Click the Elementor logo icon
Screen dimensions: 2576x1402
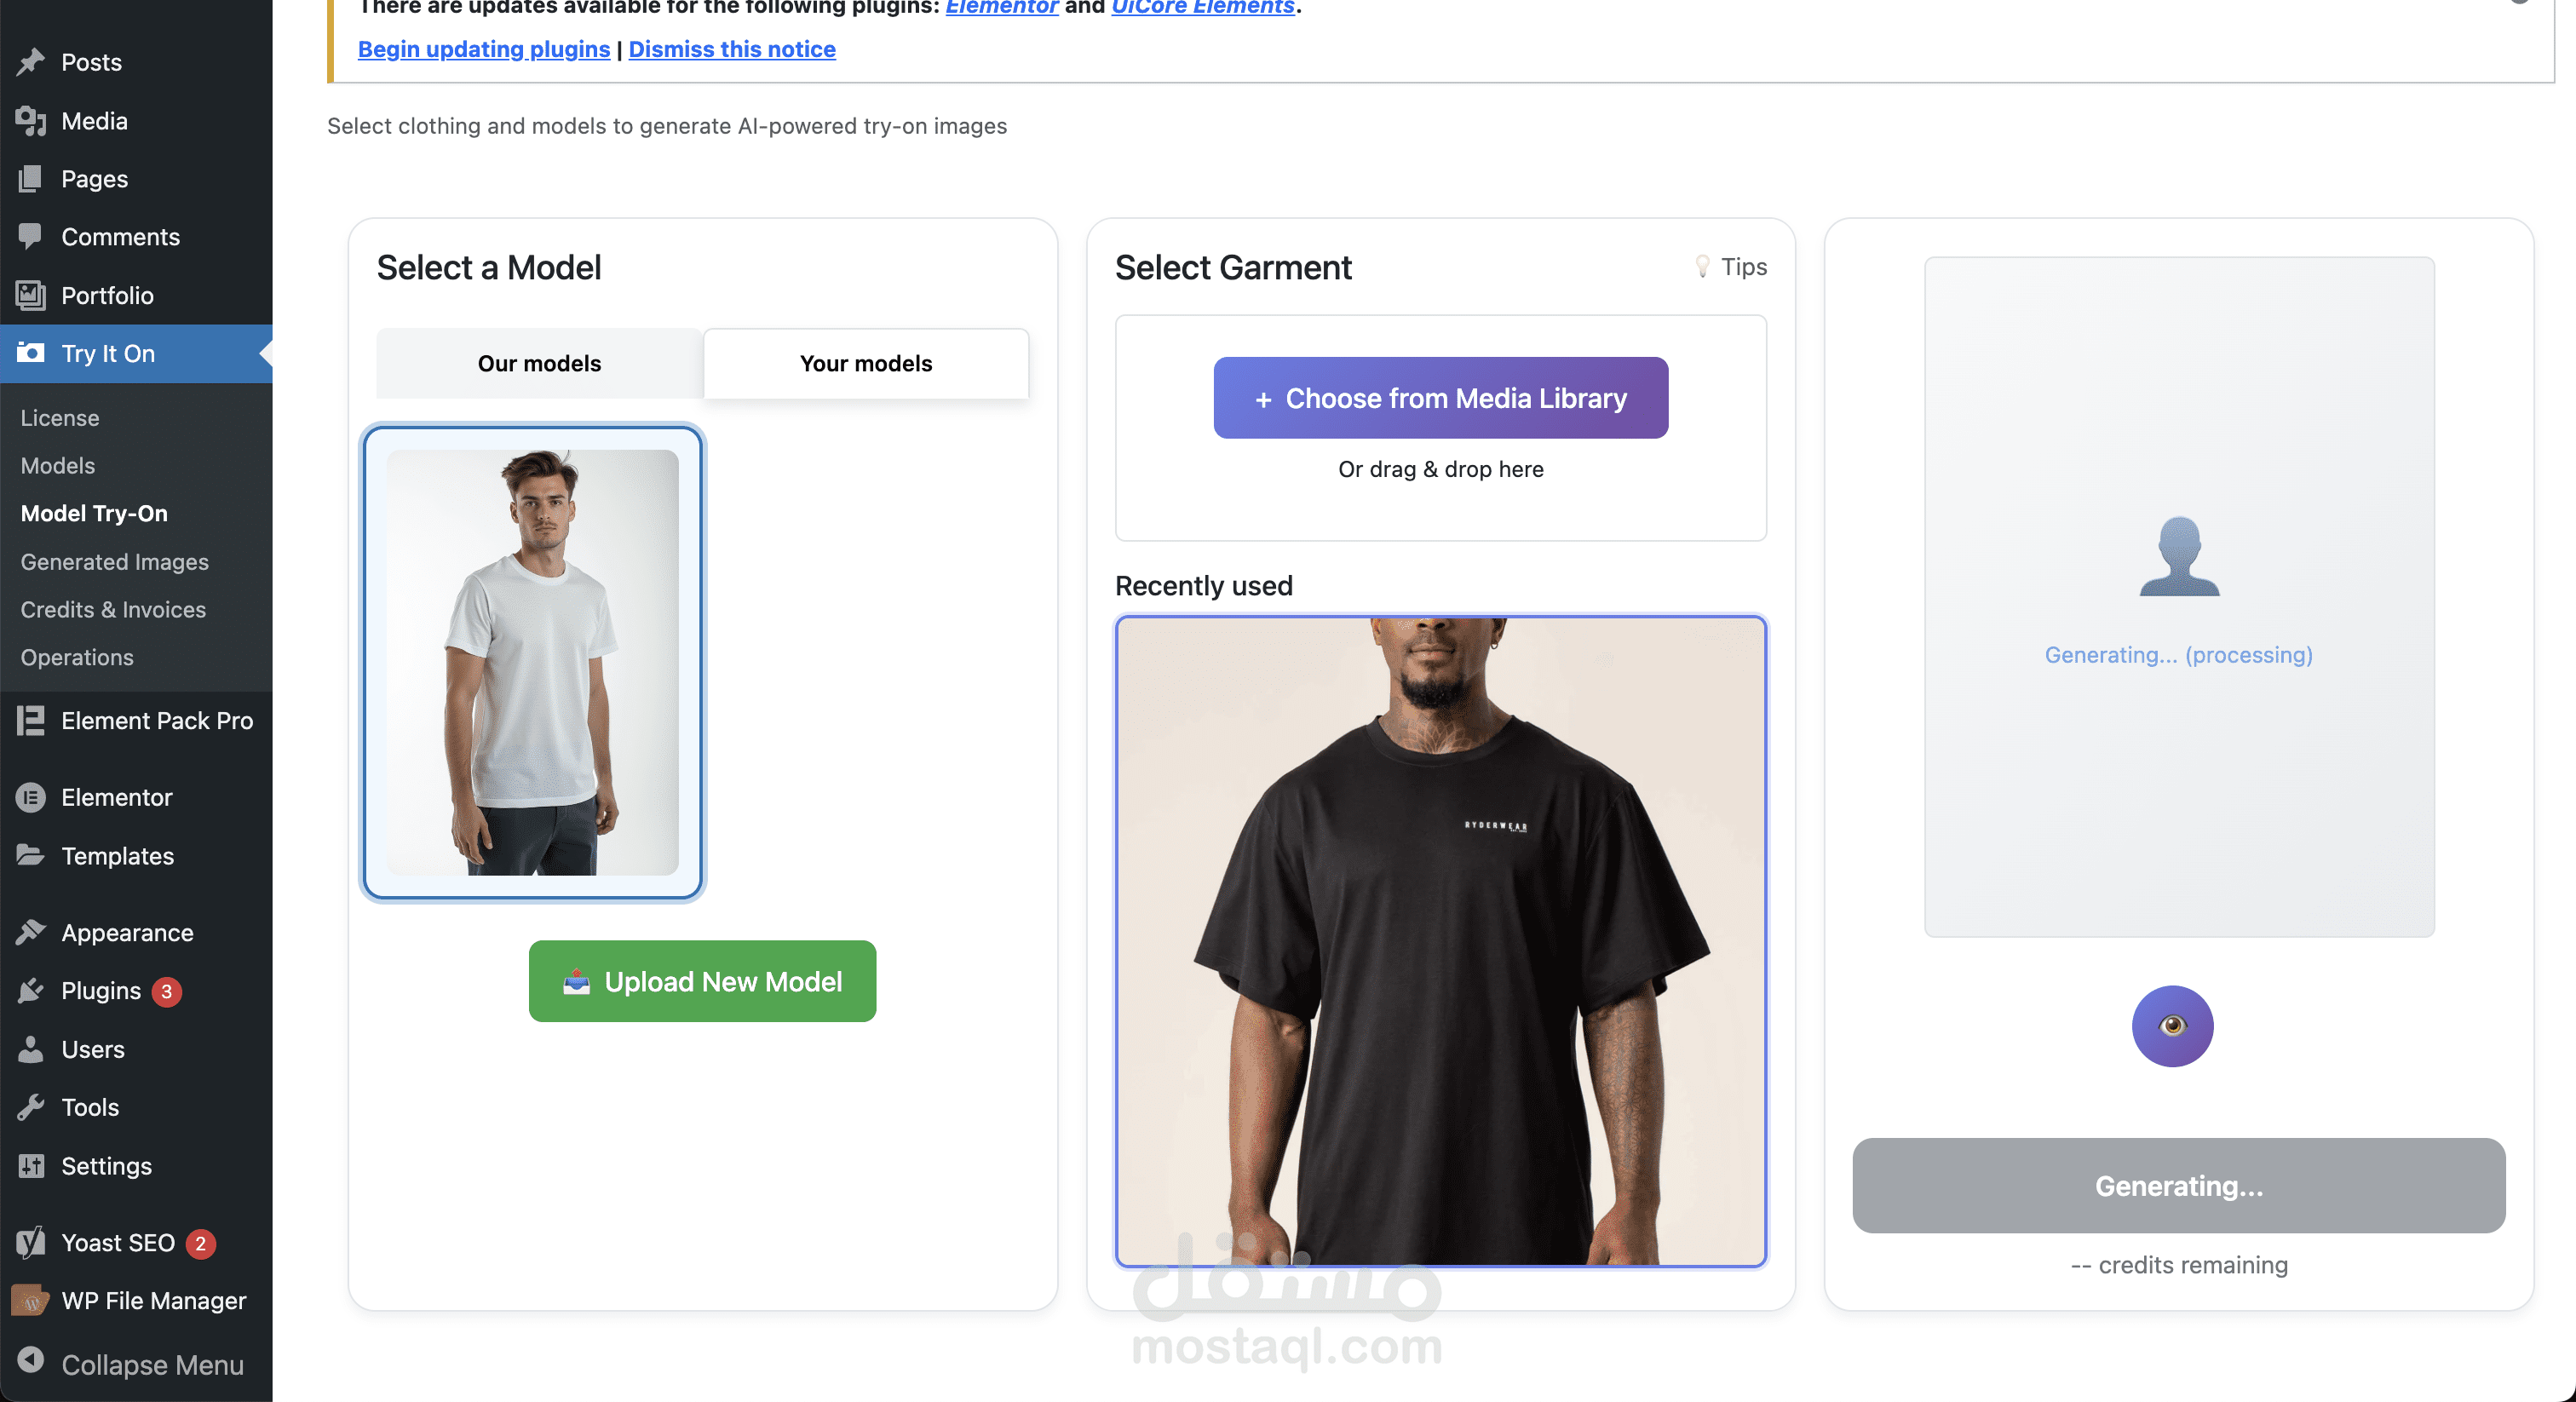(31, 797)
